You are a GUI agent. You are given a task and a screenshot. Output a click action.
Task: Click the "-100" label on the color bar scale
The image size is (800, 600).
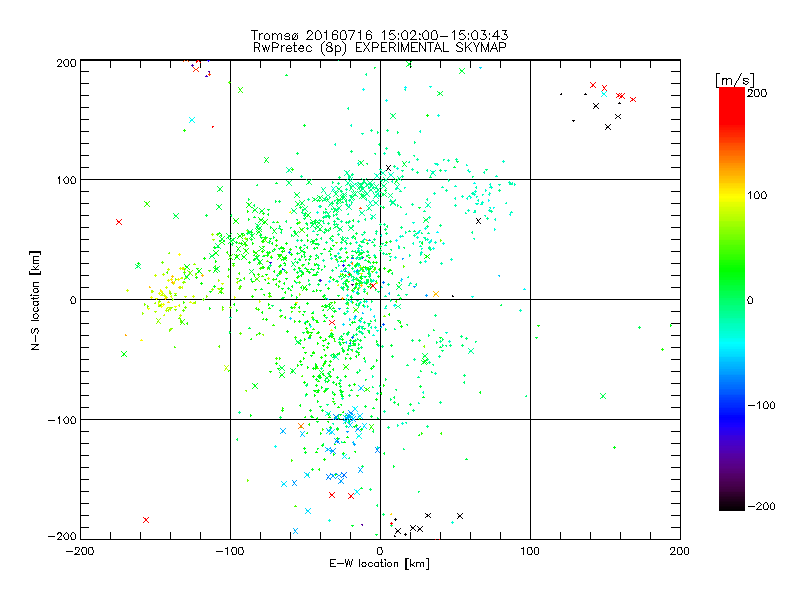point(761,406)
